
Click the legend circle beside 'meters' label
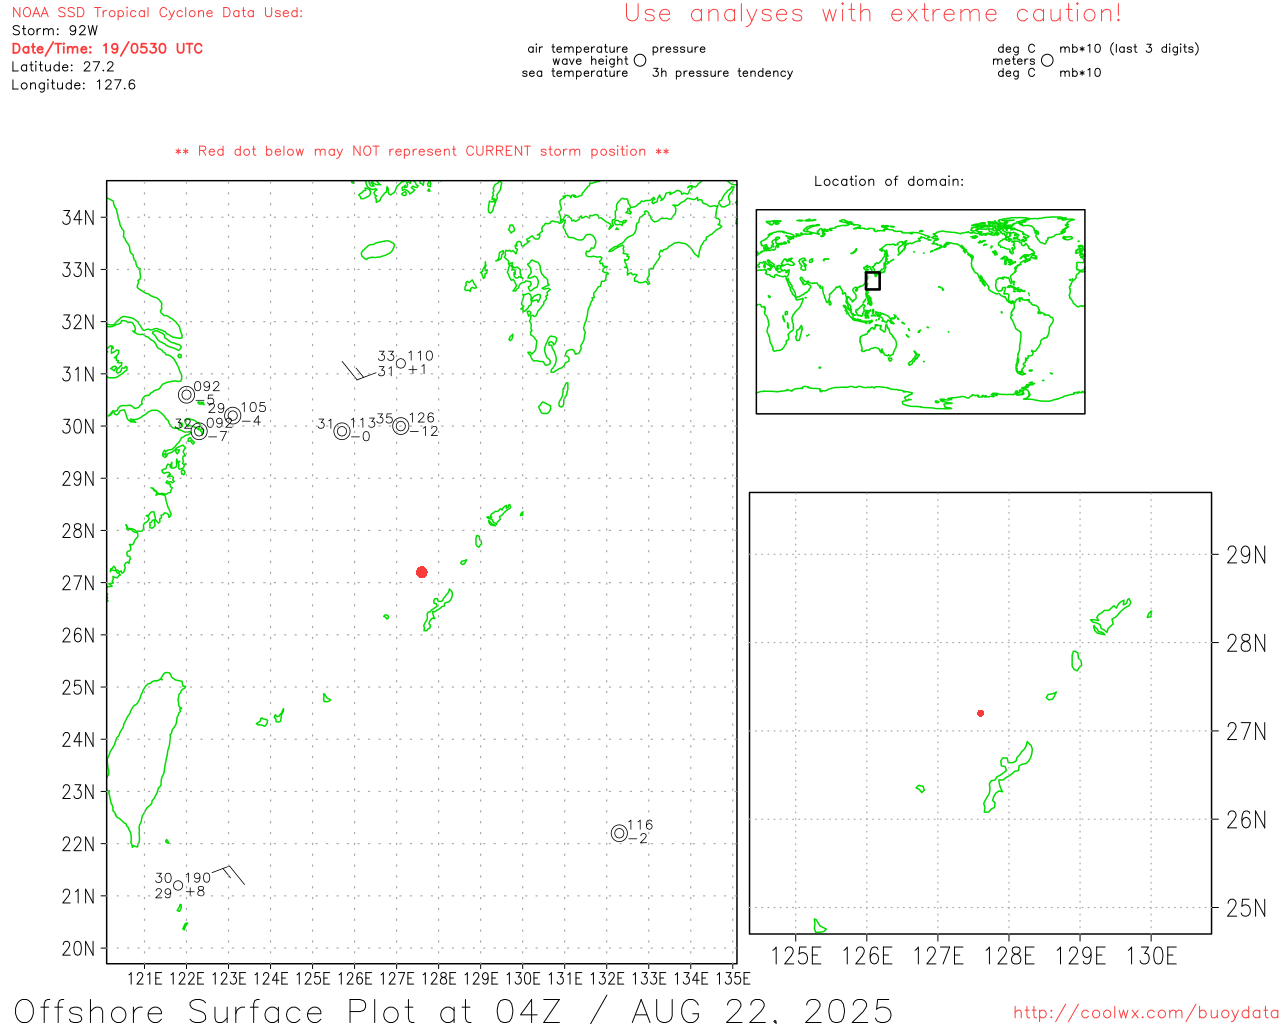point(1047,60)
